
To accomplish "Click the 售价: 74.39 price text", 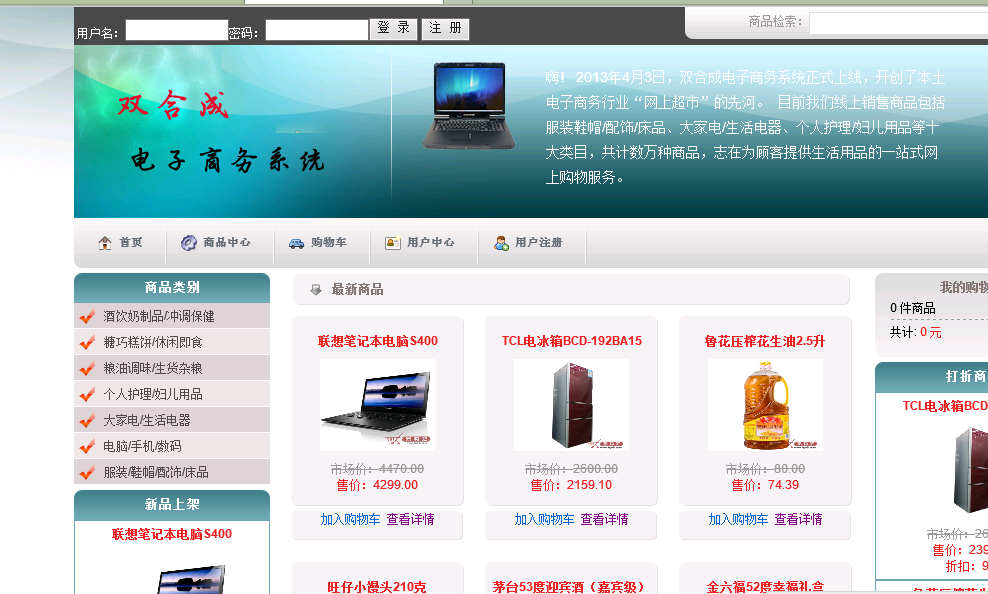I will 765,485.
